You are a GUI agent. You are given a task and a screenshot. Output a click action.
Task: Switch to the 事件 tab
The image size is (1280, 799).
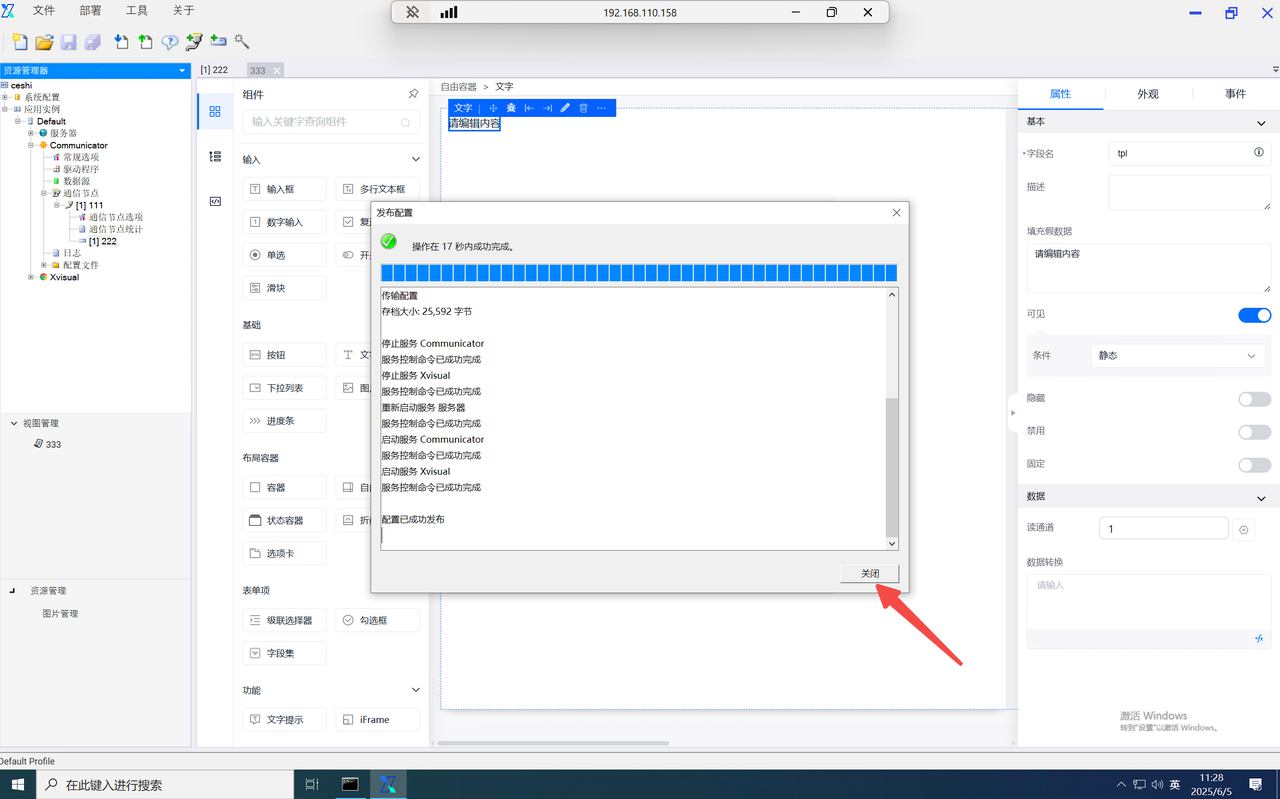point(1236,94)
